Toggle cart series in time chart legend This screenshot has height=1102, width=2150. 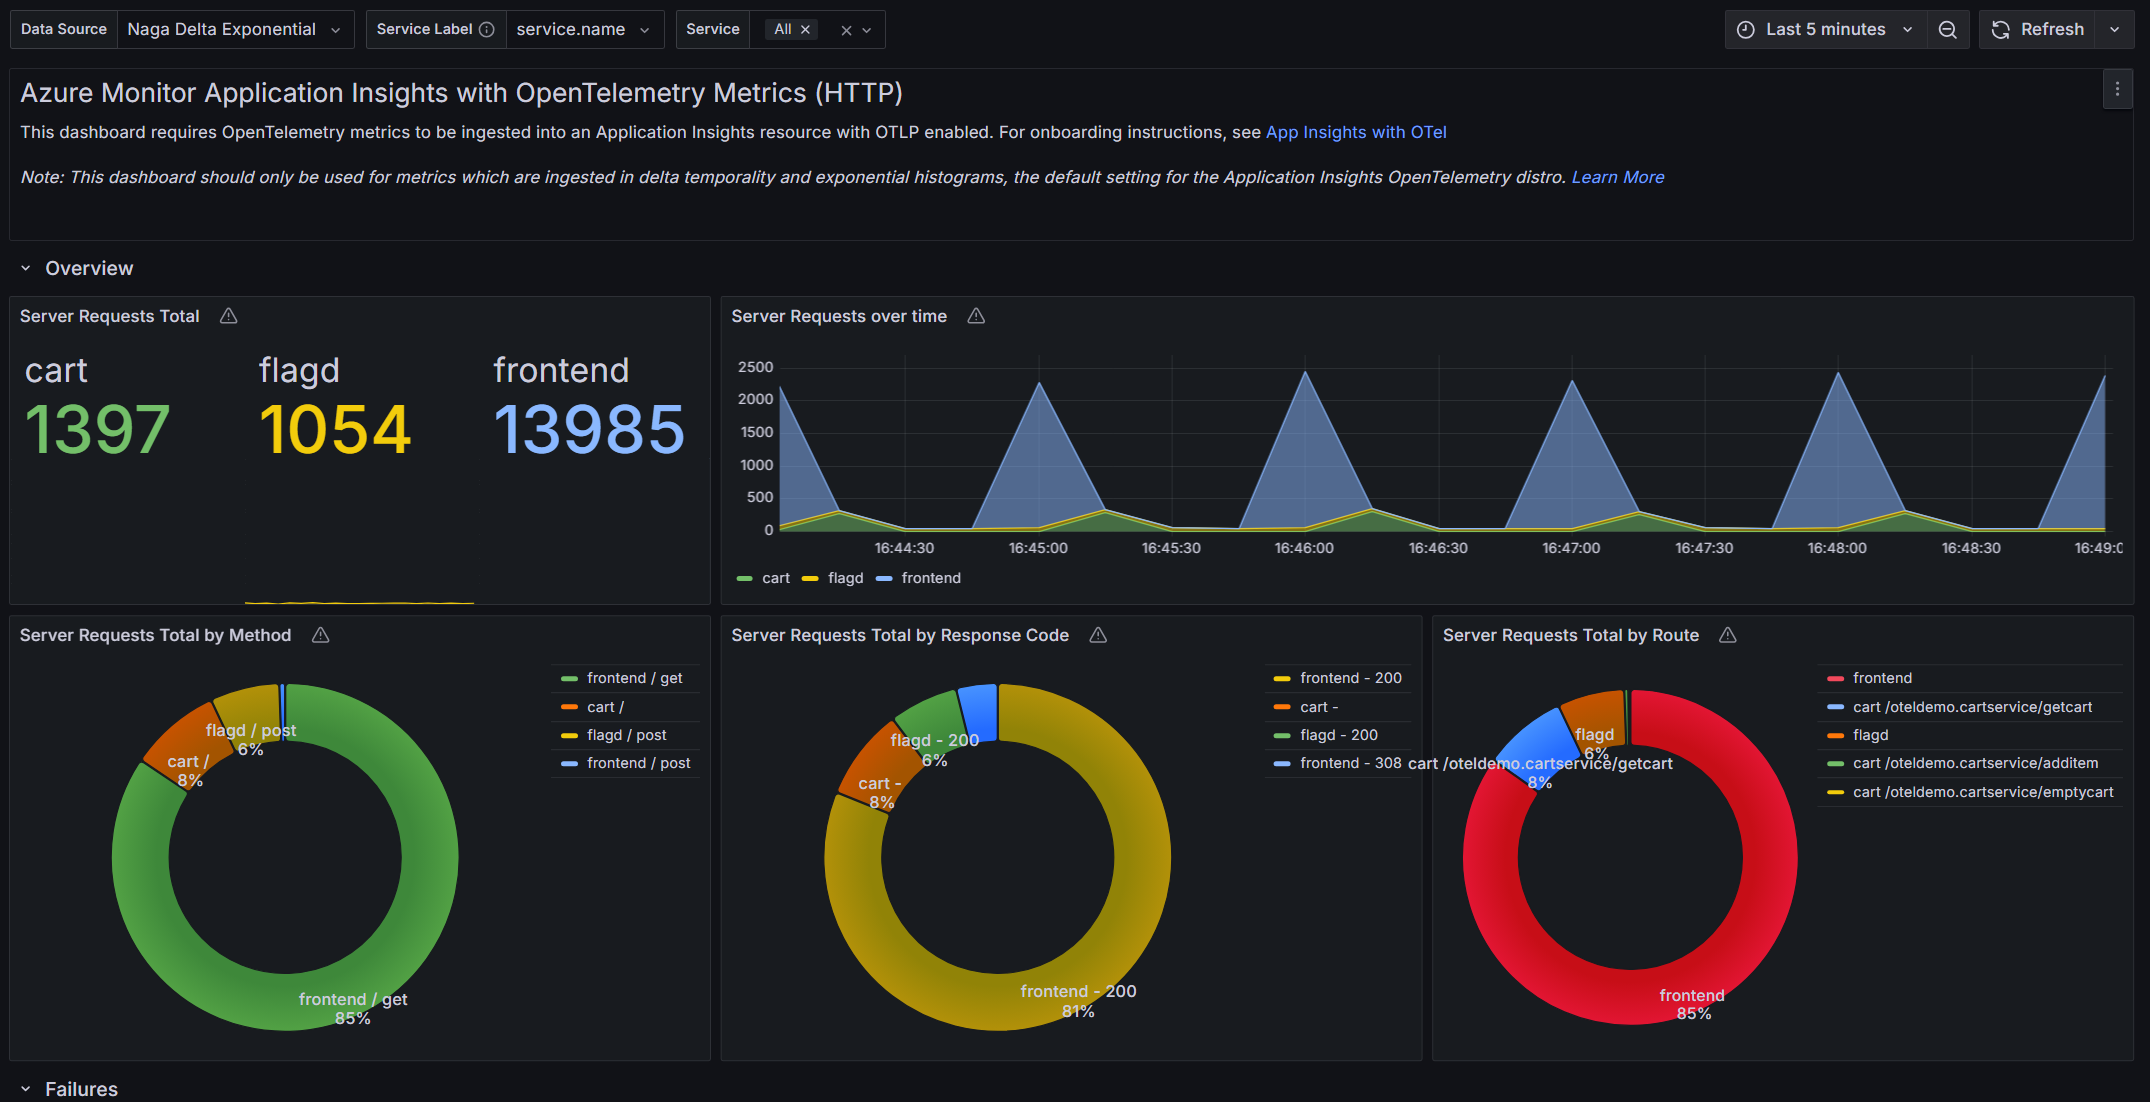[775, 578]
